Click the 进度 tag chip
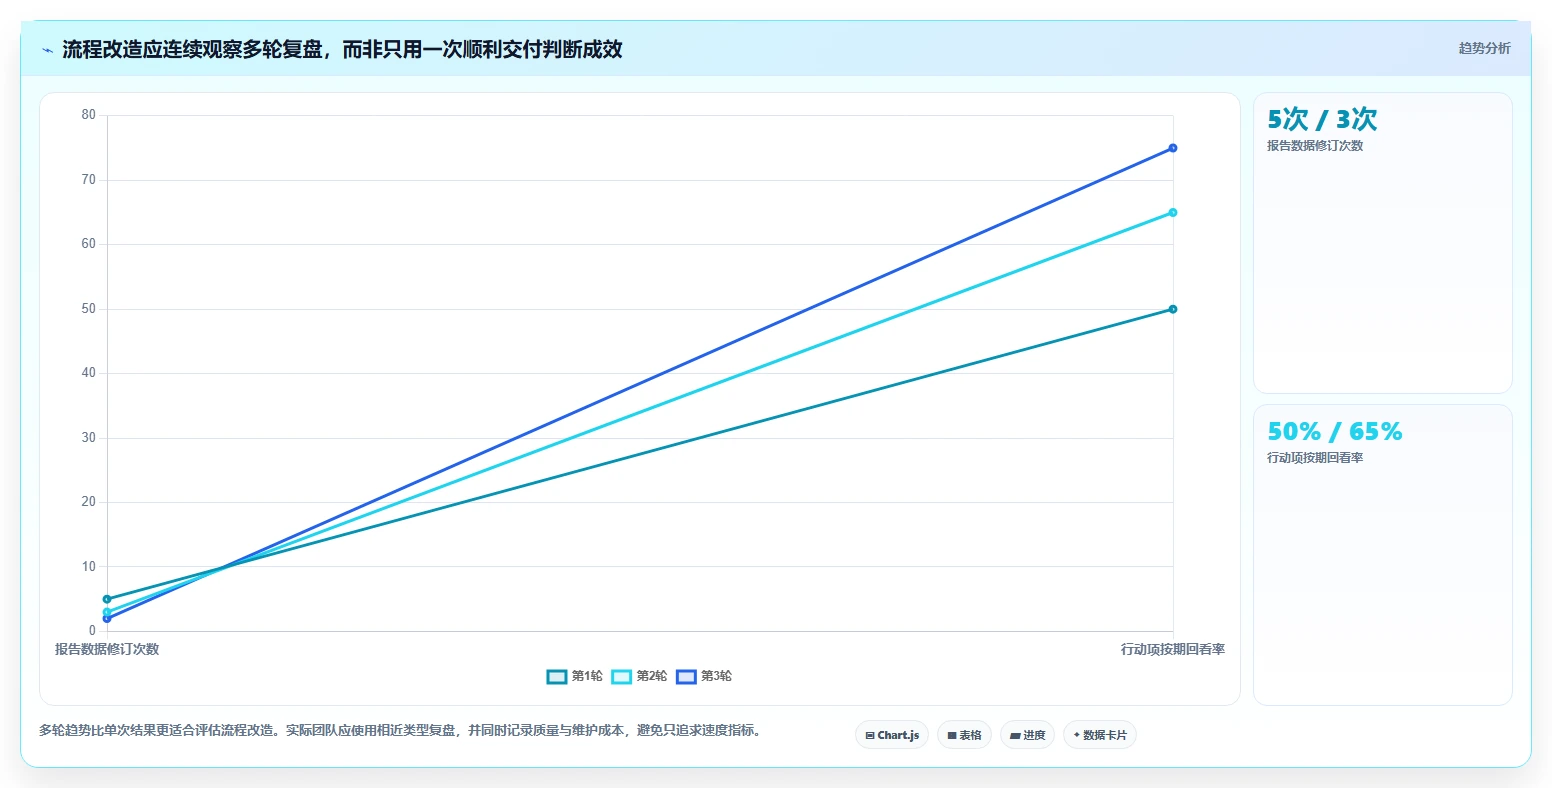Viewport: 1552px width, 788px height. pos(1027,735)
